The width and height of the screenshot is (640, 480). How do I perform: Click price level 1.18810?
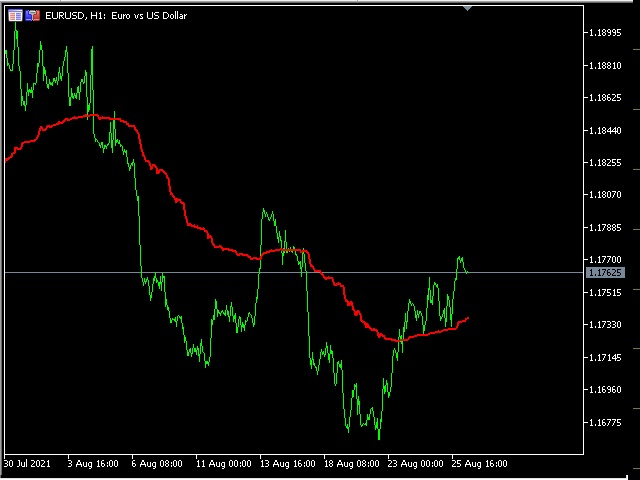coord(605,65)
